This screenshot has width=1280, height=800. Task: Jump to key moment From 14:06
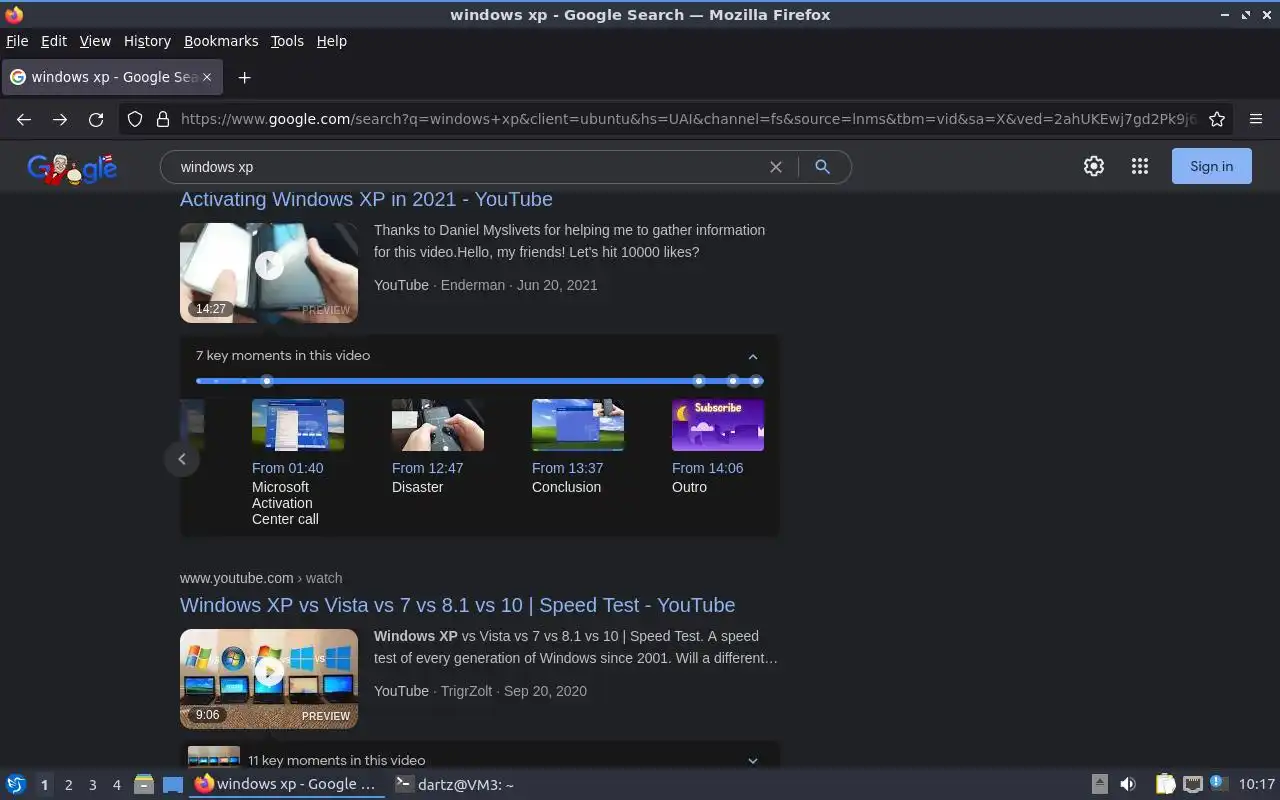tap(707, 468)
